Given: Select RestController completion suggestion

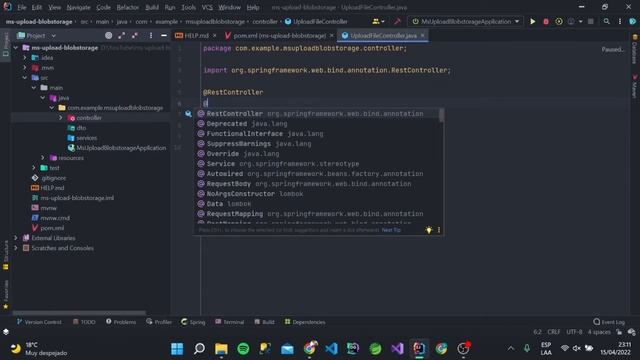Looking at the screenshot, I should click(318, 113).
